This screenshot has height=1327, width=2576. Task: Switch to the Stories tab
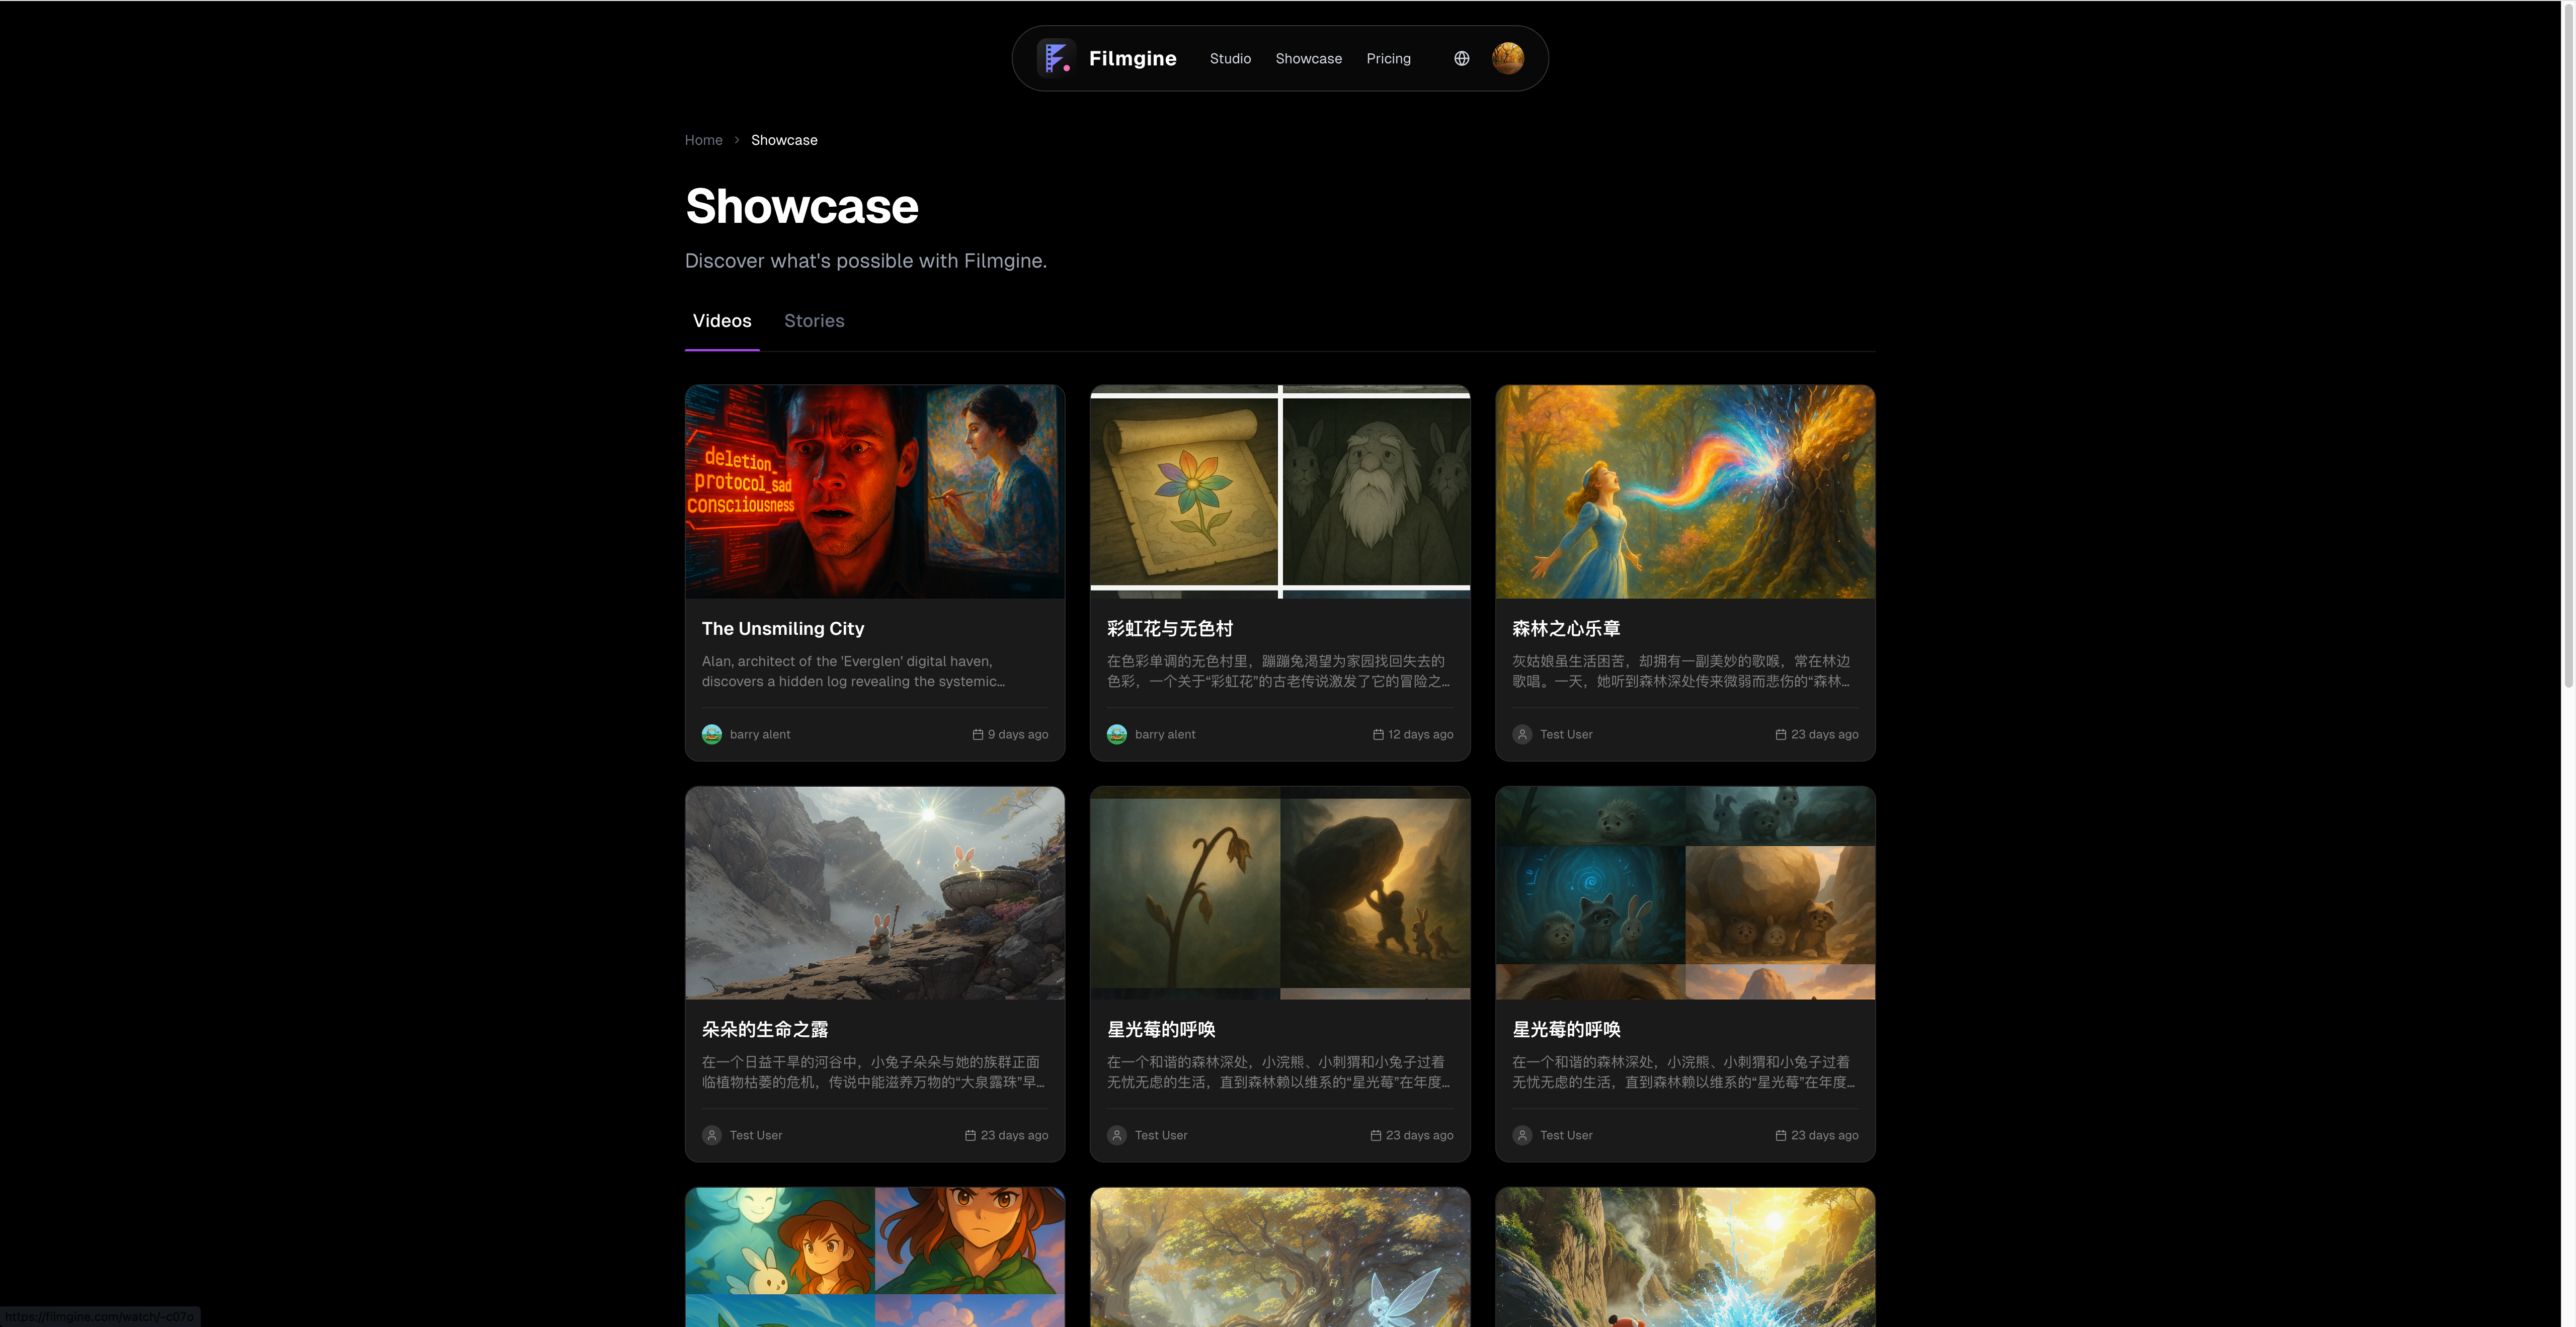[814, 320]
